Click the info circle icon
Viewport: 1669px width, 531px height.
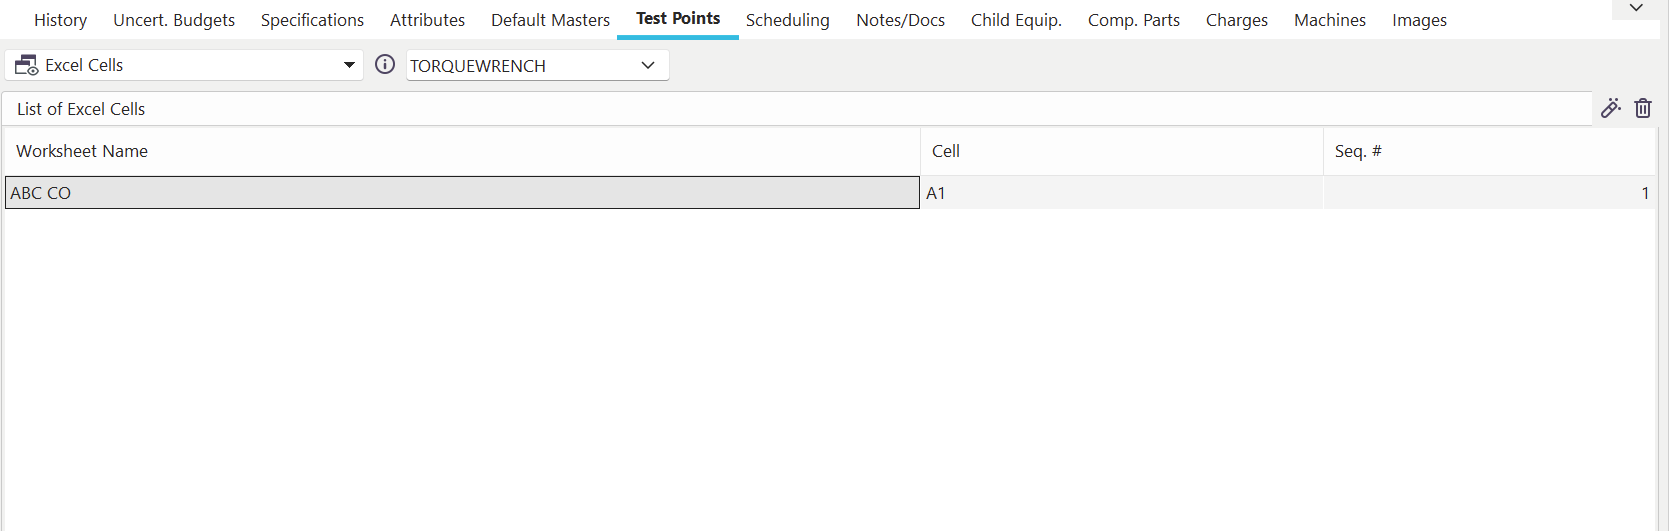385,65
